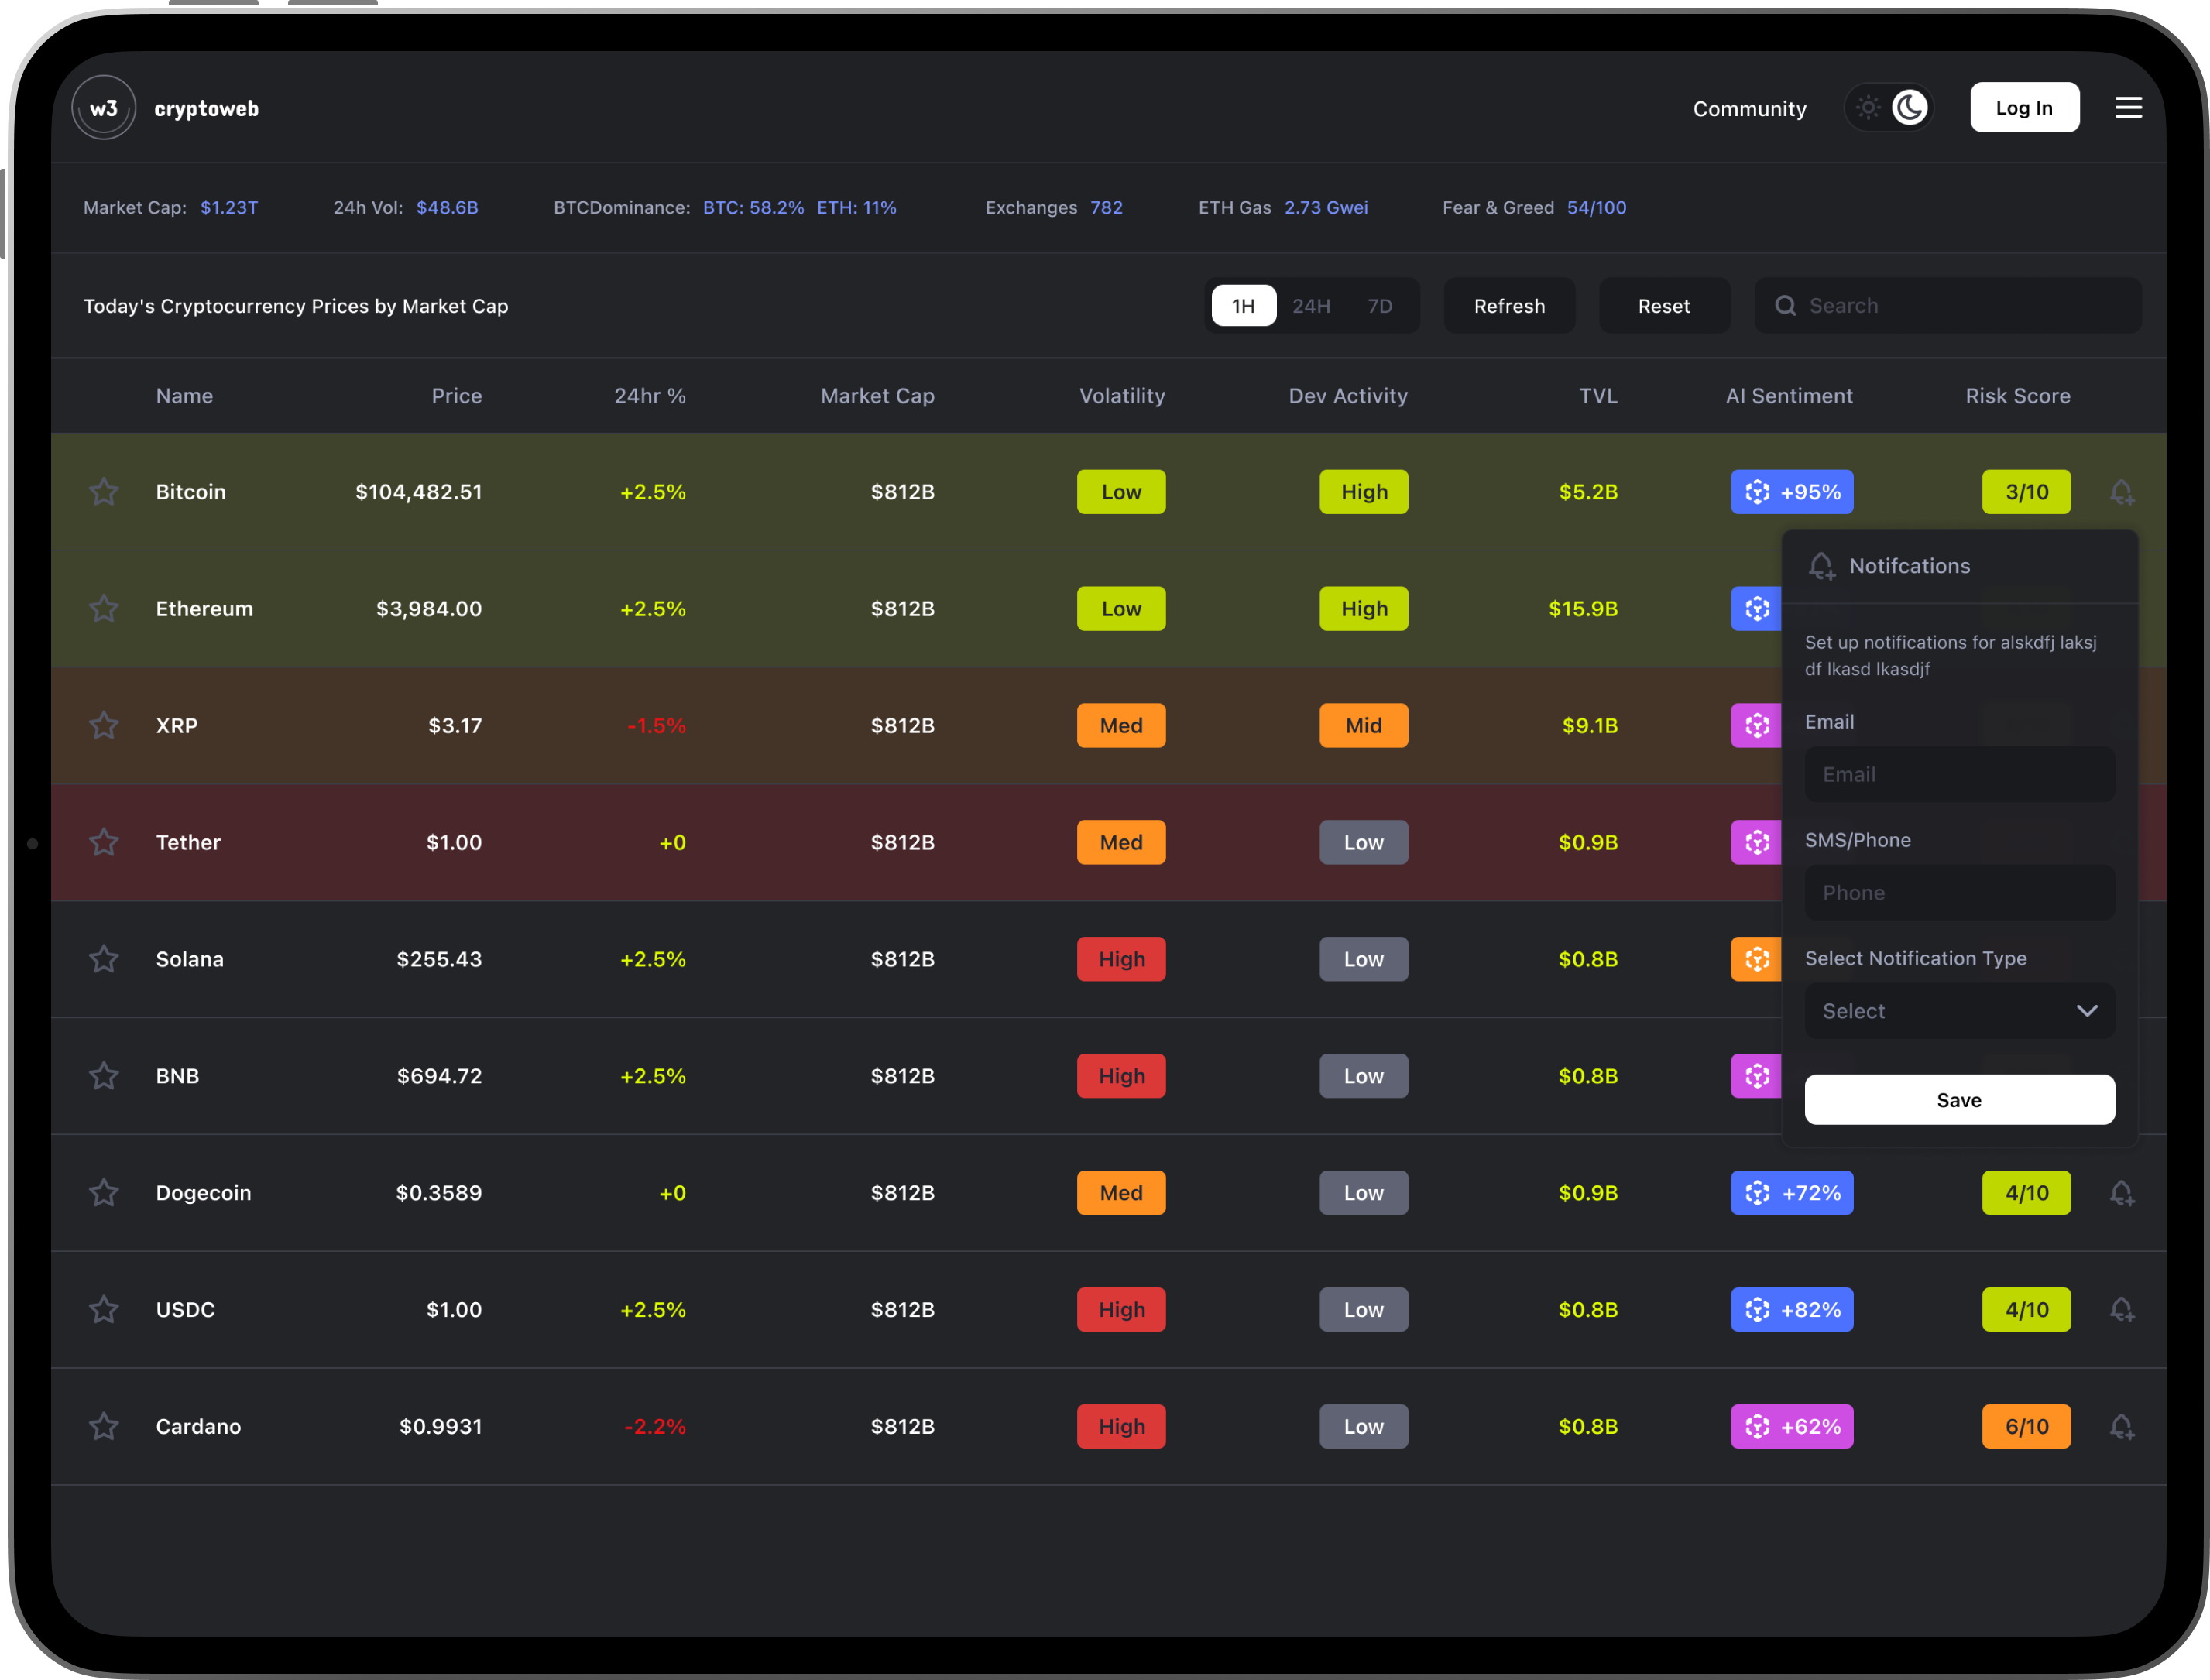Toggle the Ethereum favorite star
Image resolution: width=2210 pixels, height=1680 pixels.
point(104,609)
